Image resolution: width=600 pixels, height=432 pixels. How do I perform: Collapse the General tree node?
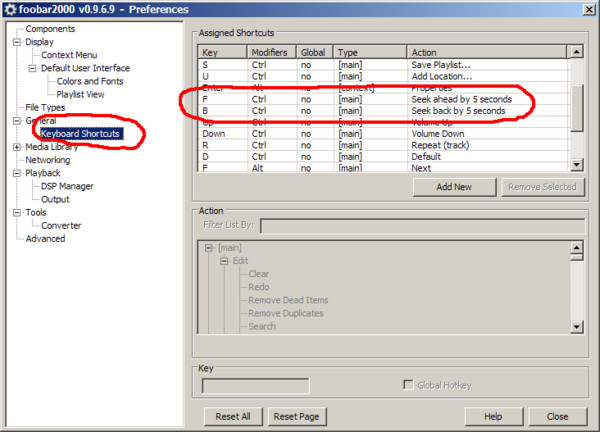pyautogui.click(x=17, y=121)
